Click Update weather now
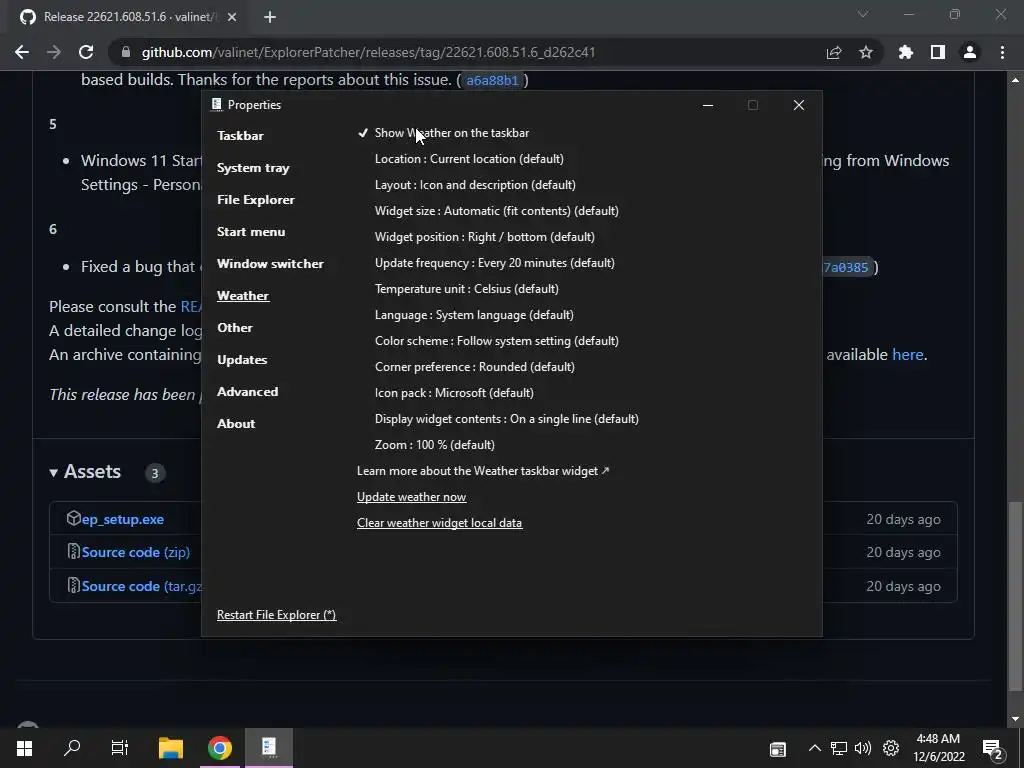The width and height of the screenshot is (1024, 768). [411, 497]
